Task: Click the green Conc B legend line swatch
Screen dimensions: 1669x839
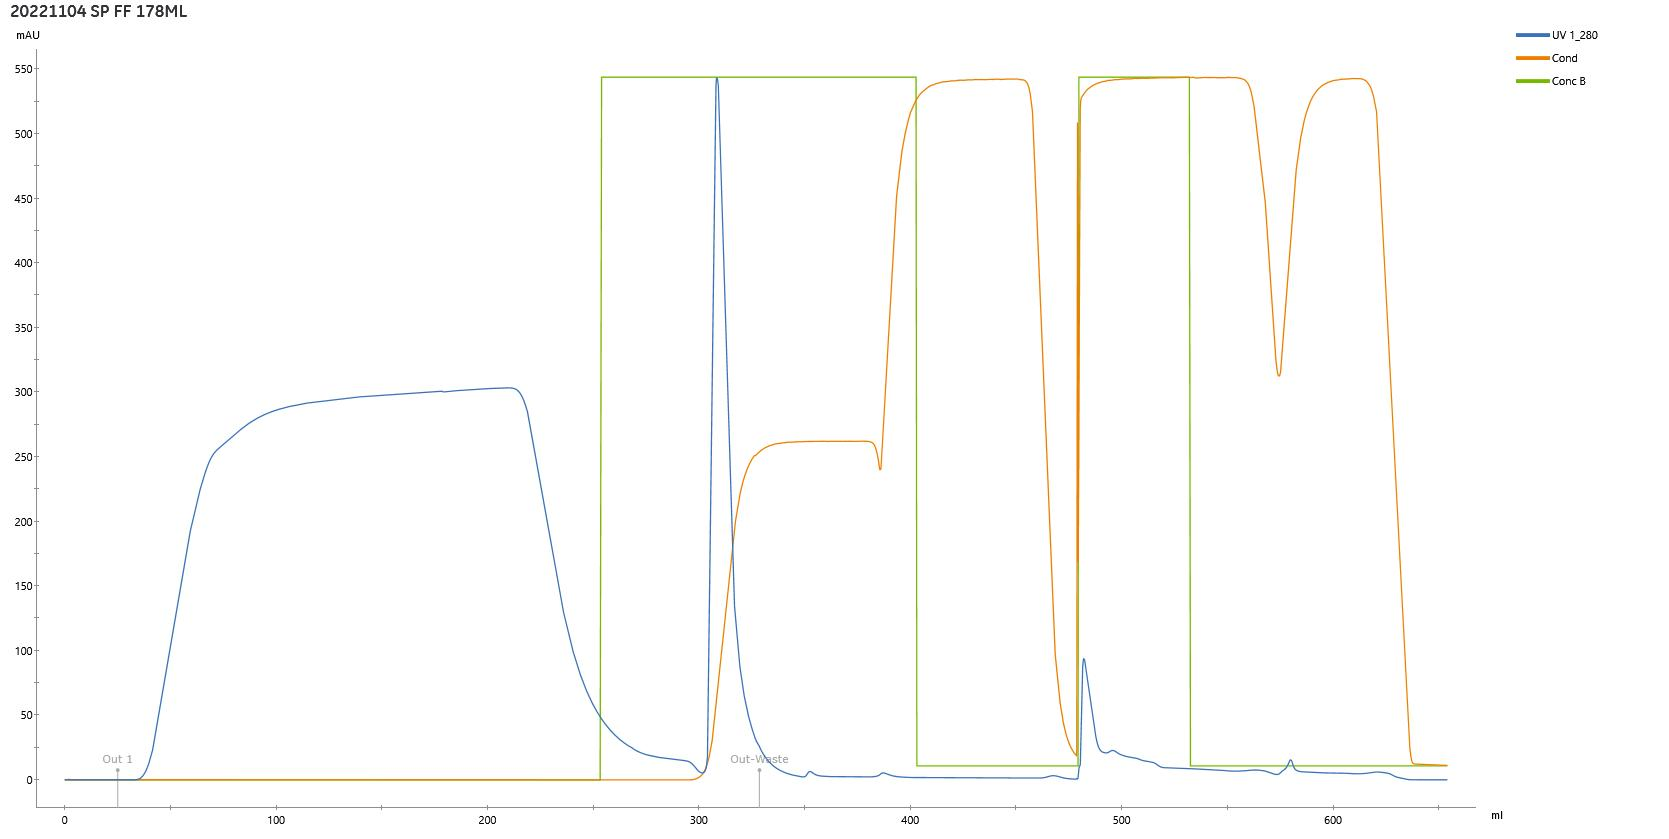Action: point(1532,81)
